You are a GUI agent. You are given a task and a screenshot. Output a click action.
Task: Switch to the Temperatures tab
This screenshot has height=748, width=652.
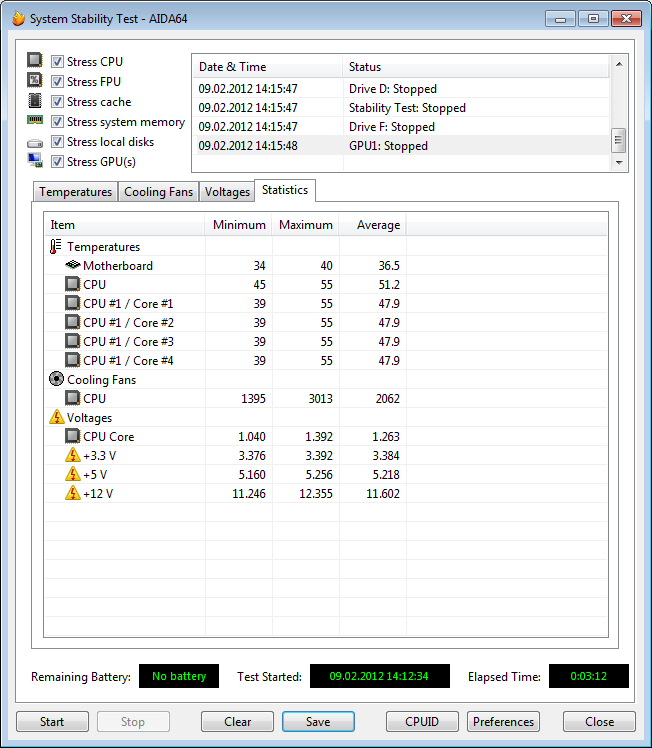[75, 192]
